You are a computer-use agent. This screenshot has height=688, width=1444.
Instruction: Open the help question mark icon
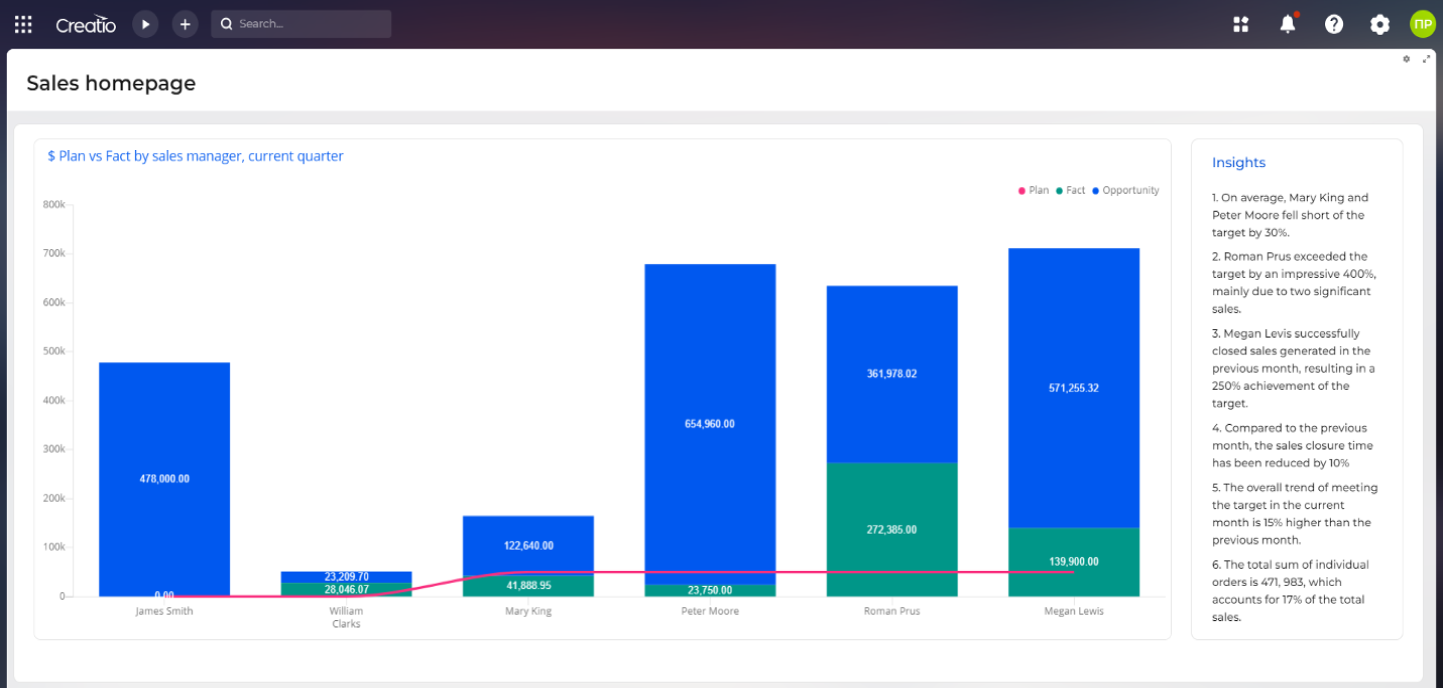(1334, 24)
